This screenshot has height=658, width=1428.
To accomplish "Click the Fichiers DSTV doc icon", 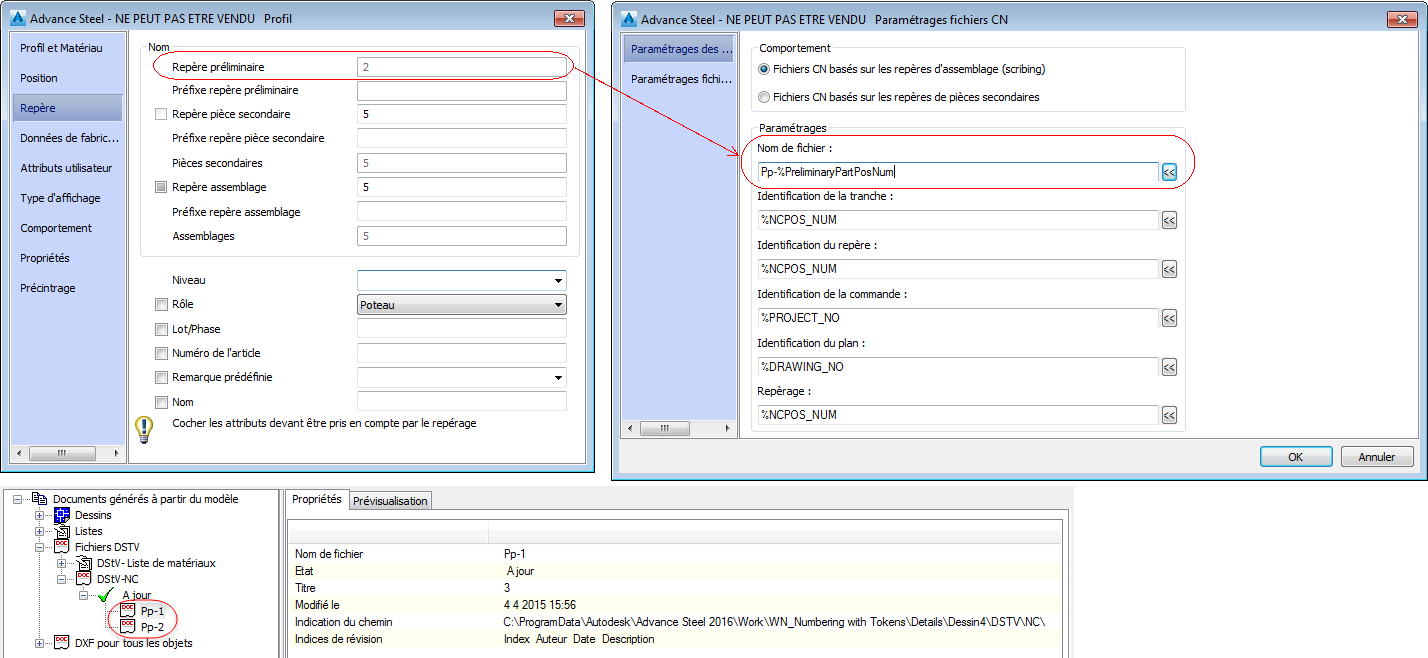I will pos(62,547).
